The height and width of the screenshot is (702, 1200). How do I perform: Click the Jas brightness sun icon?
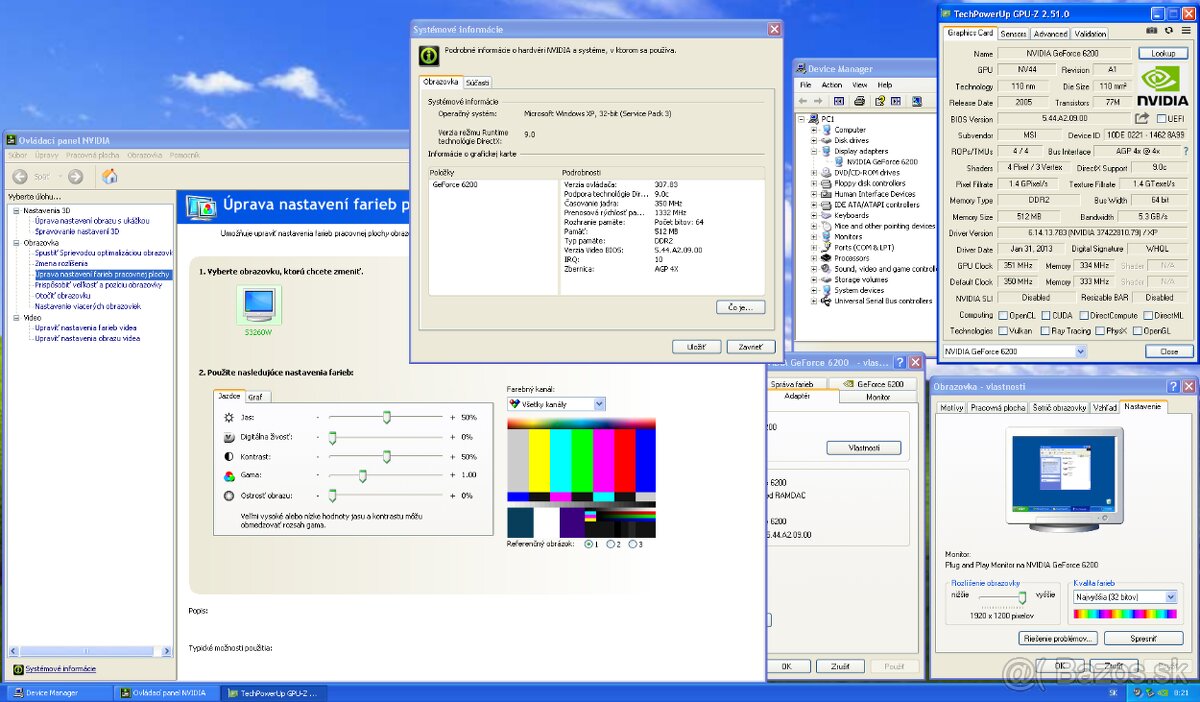(x=229, y=417)
